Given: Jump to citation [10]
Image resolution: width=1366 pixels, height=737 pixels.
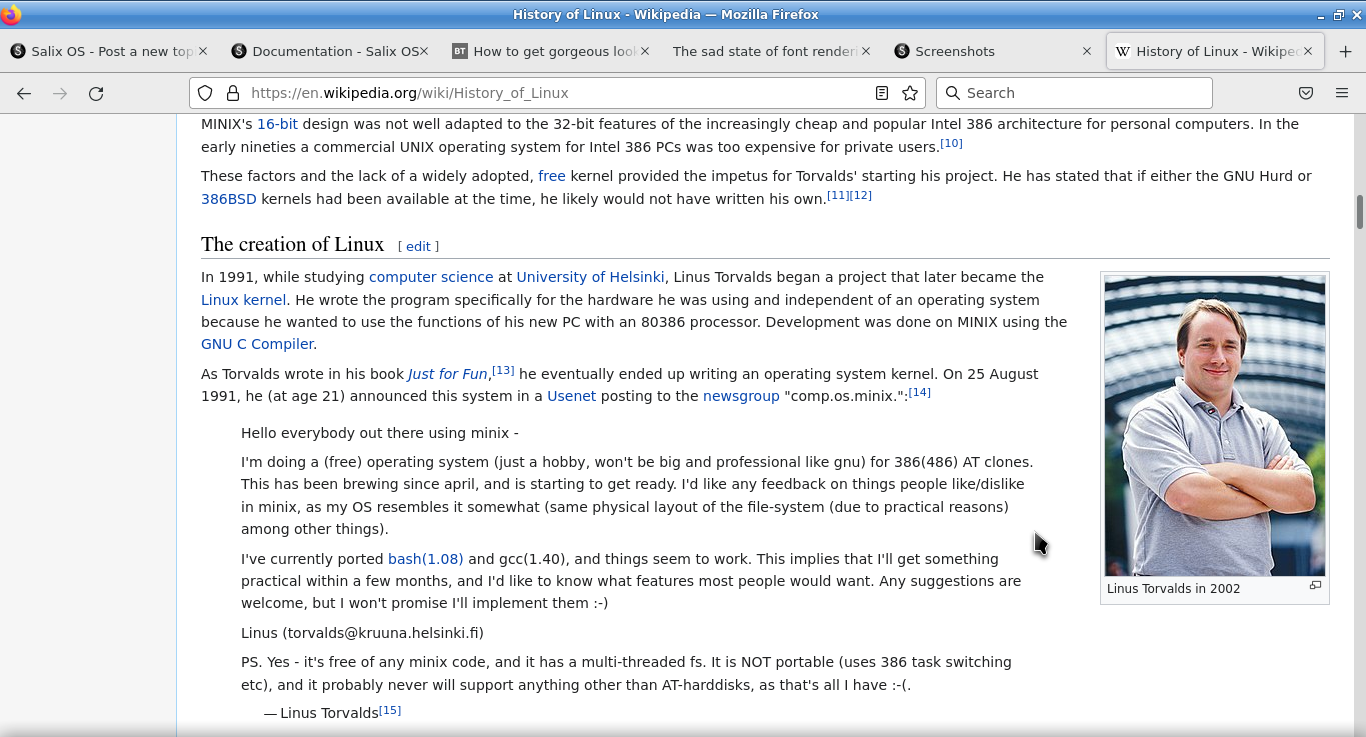Looking at the screenshot, I should coord(951,143).
